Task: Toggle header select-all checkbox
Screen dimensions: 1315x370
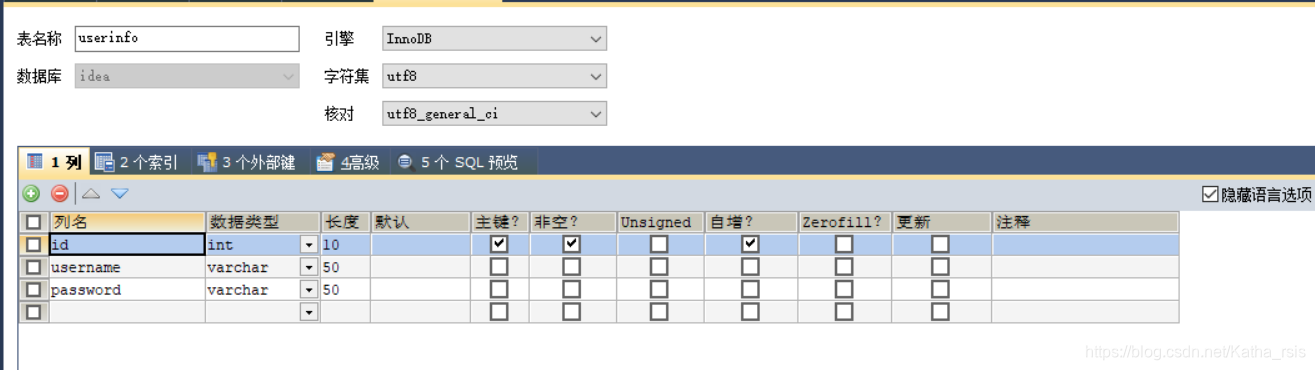Action: click(x=33, y=222)
